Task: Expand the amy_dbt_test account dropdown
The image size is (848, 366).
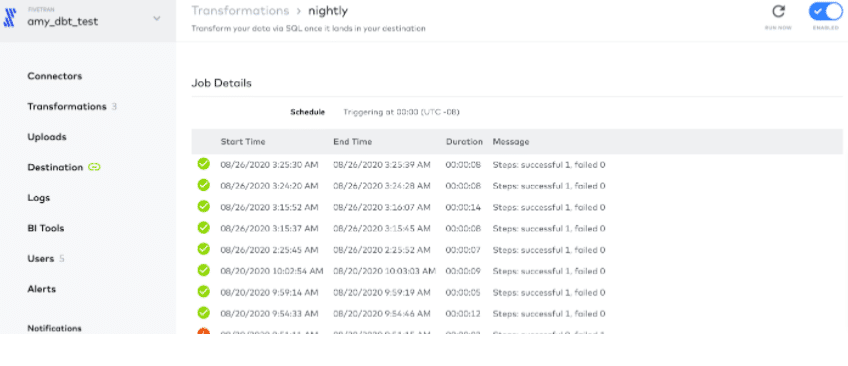Action: pyautogui.click(x=156, y=18)
